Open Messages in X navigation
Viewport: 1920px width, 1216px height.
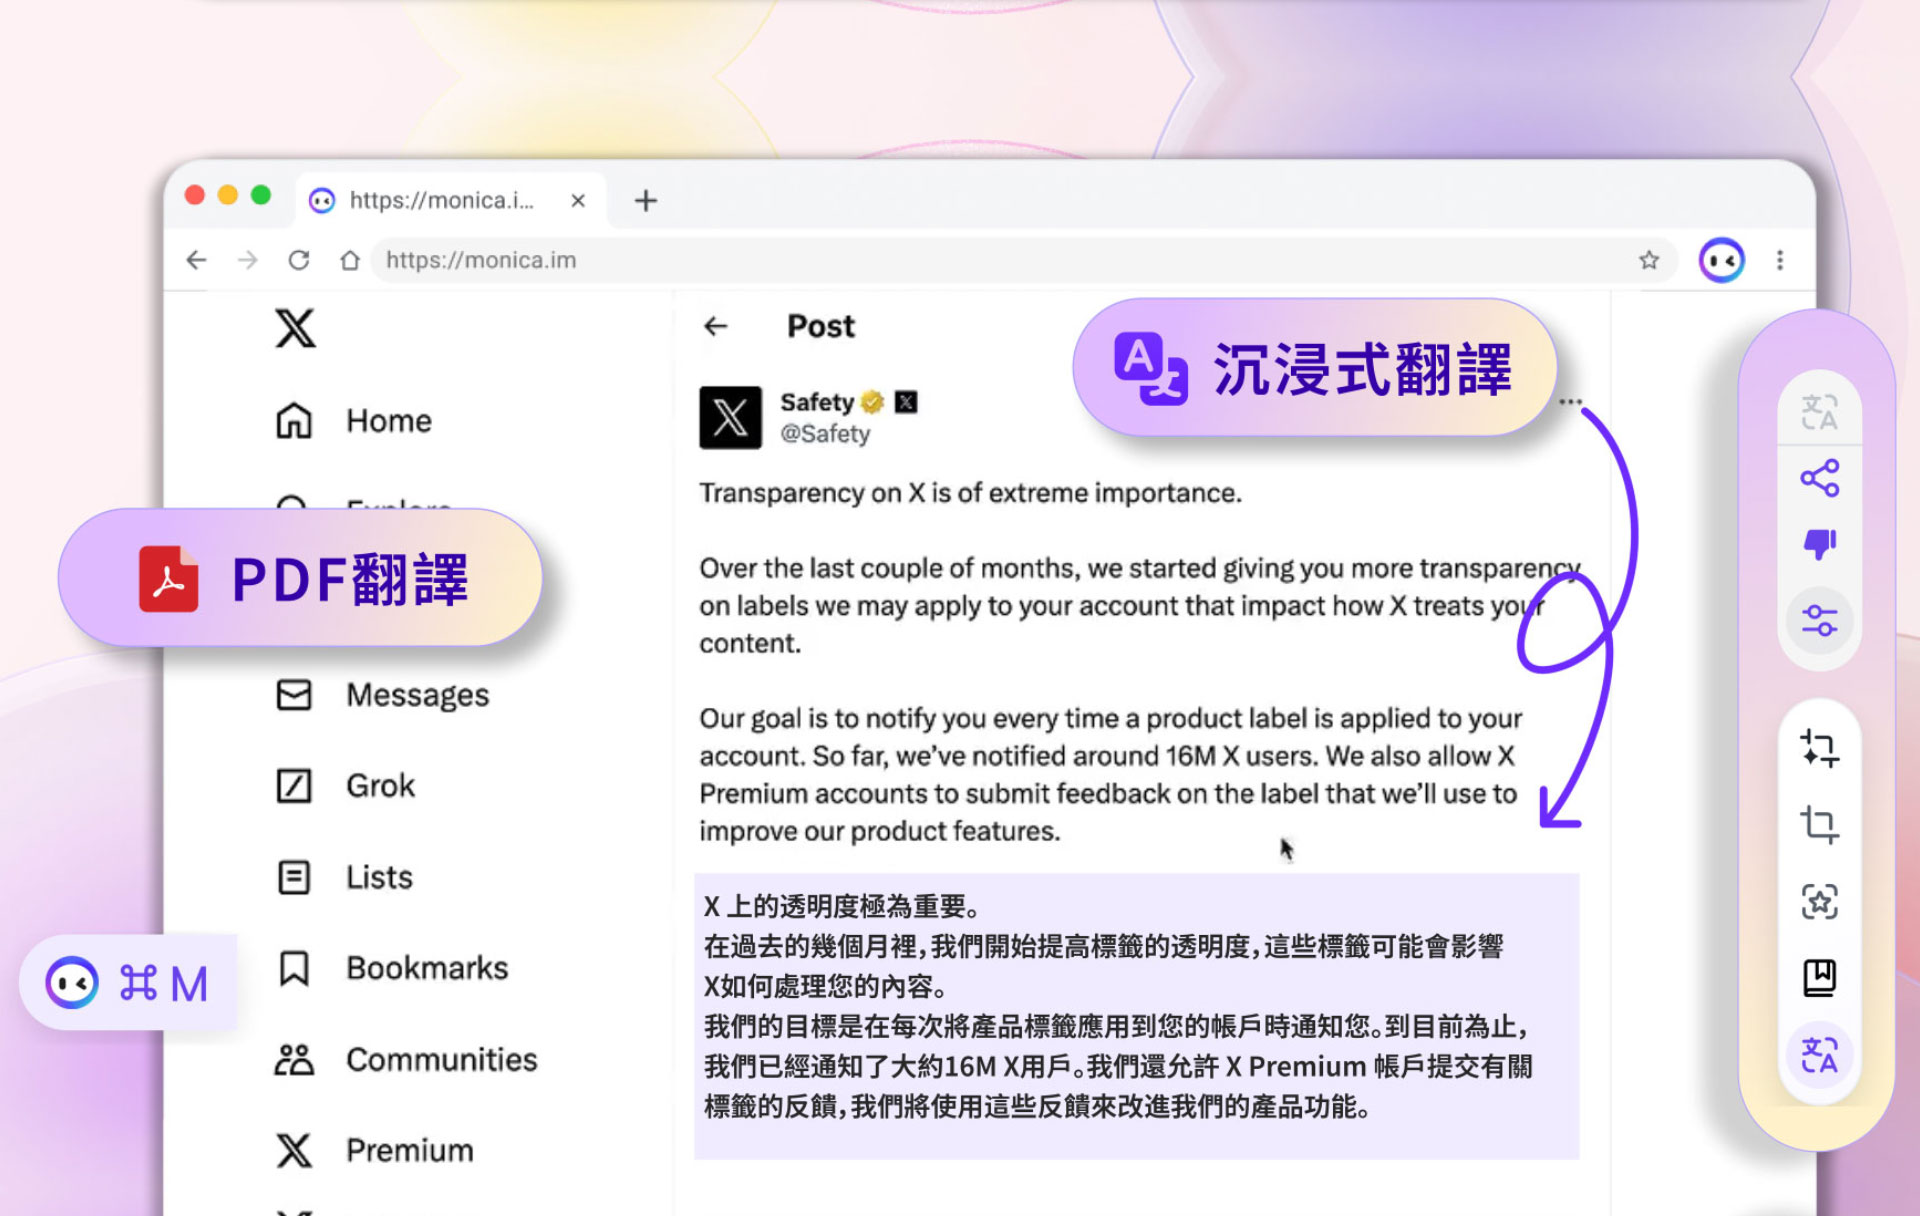coord(416,695)
